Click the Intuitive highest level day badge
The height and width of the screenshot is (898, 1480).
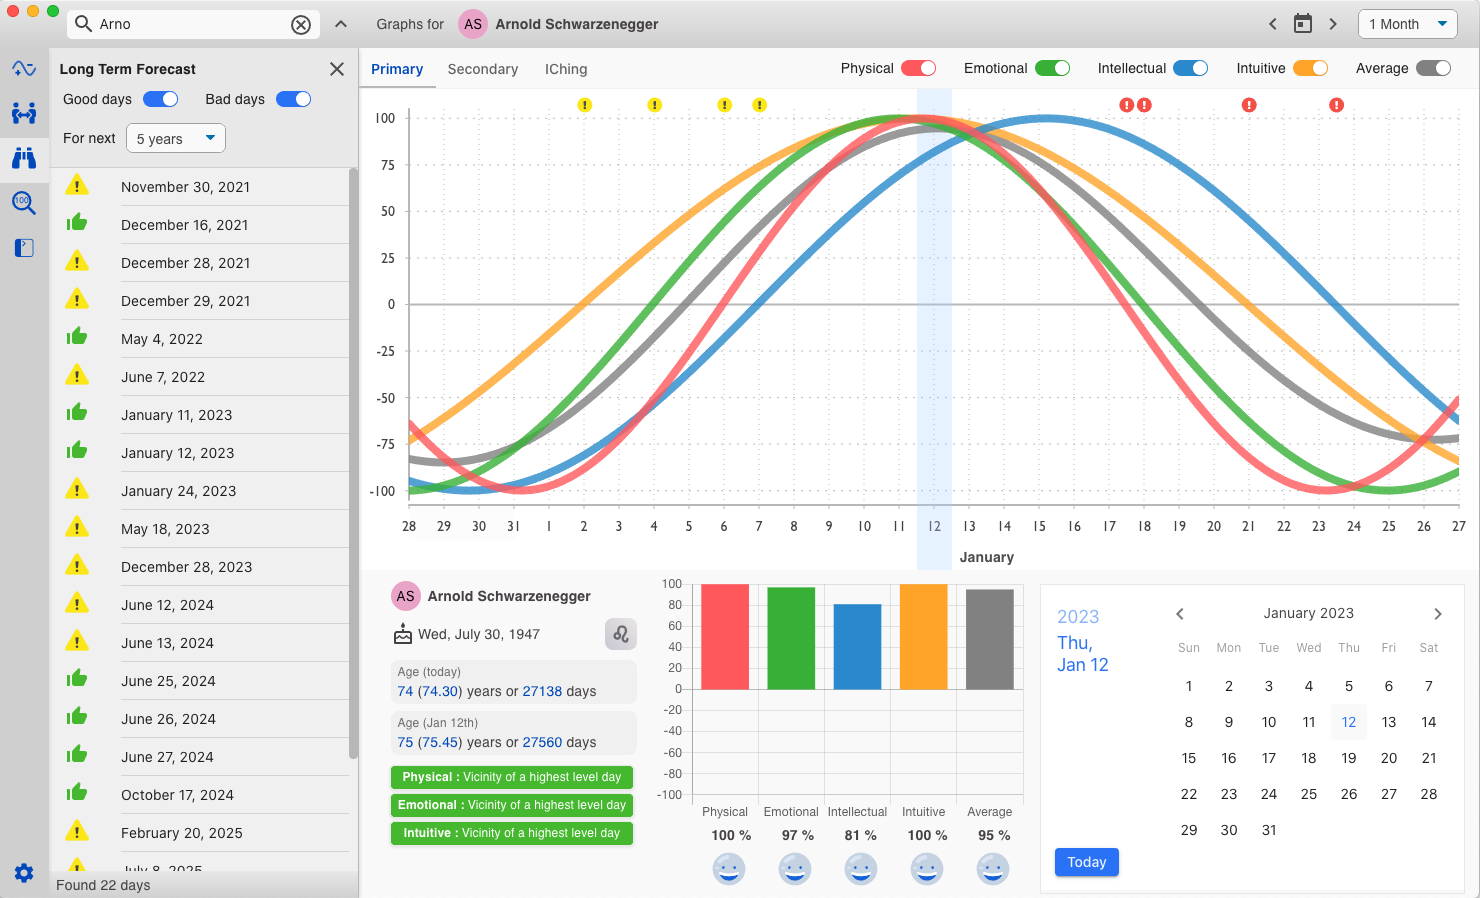(512, 833)
